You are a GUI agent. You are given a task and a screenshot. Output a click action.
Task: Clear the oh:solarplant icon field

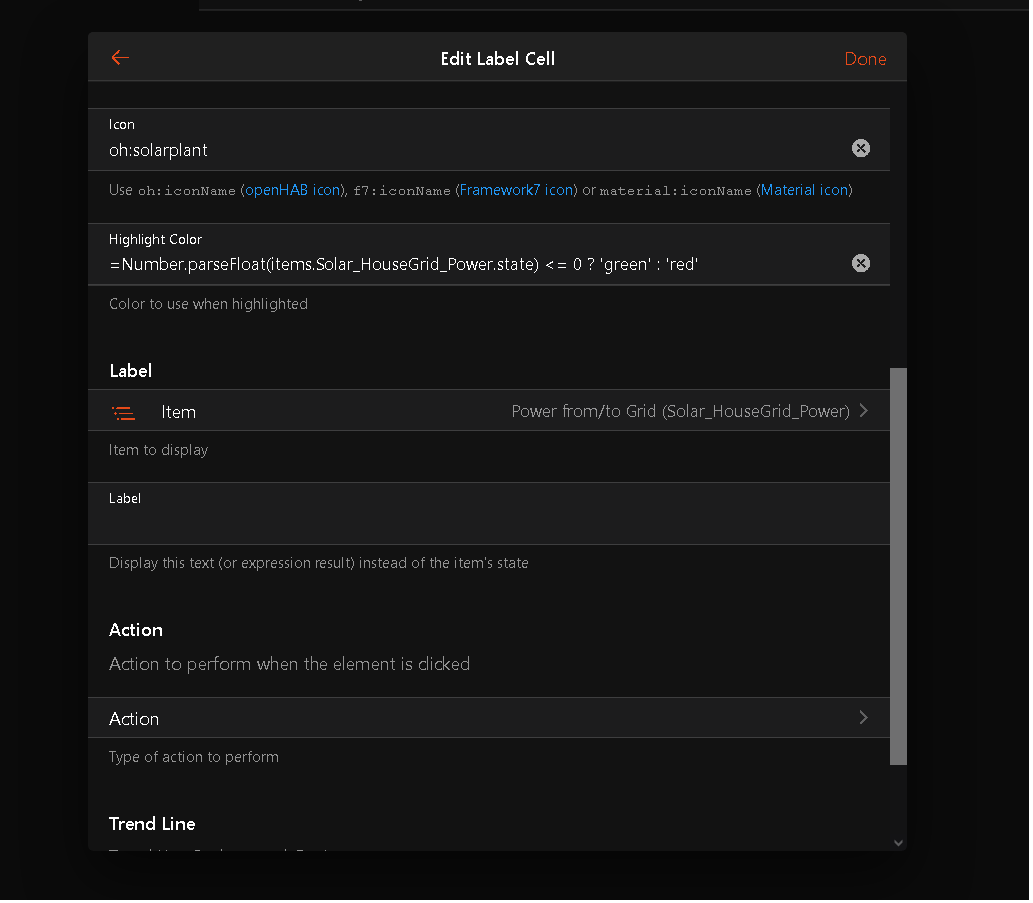(x=860, y=148)
